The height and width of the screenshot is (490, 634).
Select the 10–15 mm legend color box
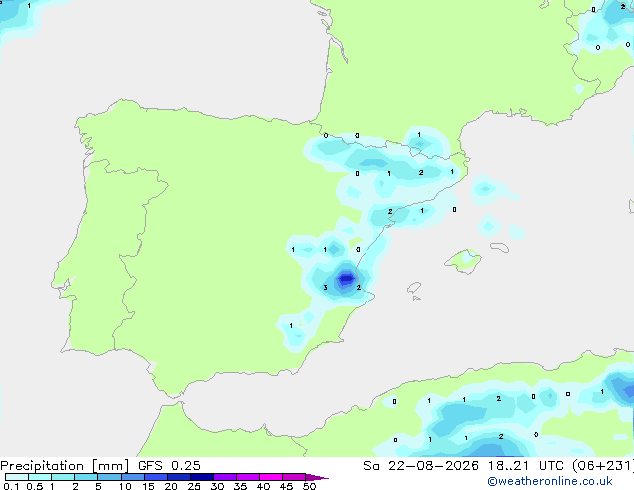coord(133,477)
